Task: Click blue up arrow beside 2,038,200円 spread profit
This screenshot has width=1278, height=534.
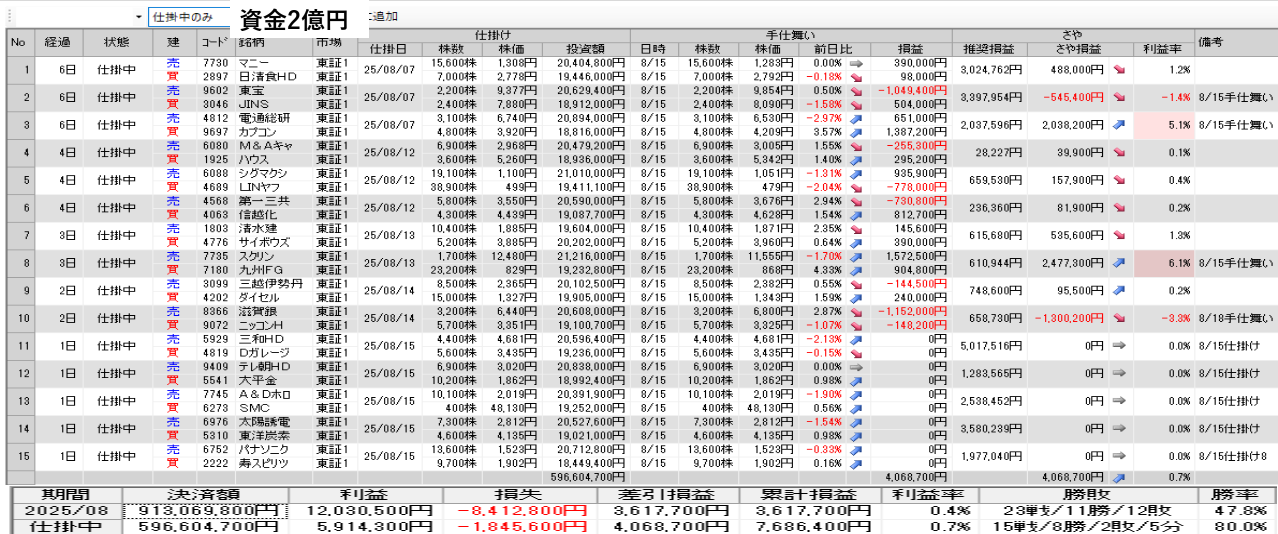Action: tap(1118, 125)
